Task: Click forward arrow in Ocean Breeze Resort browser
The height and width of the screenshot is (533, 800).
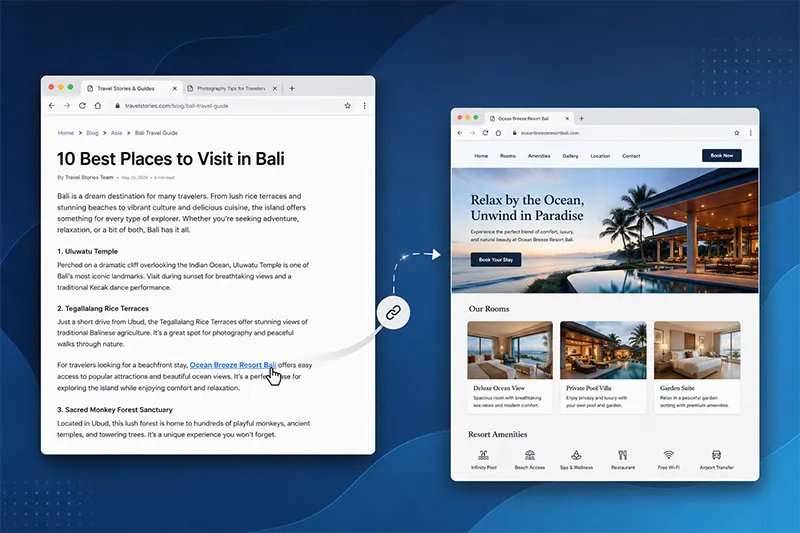Action: click(x=472, y=133)
